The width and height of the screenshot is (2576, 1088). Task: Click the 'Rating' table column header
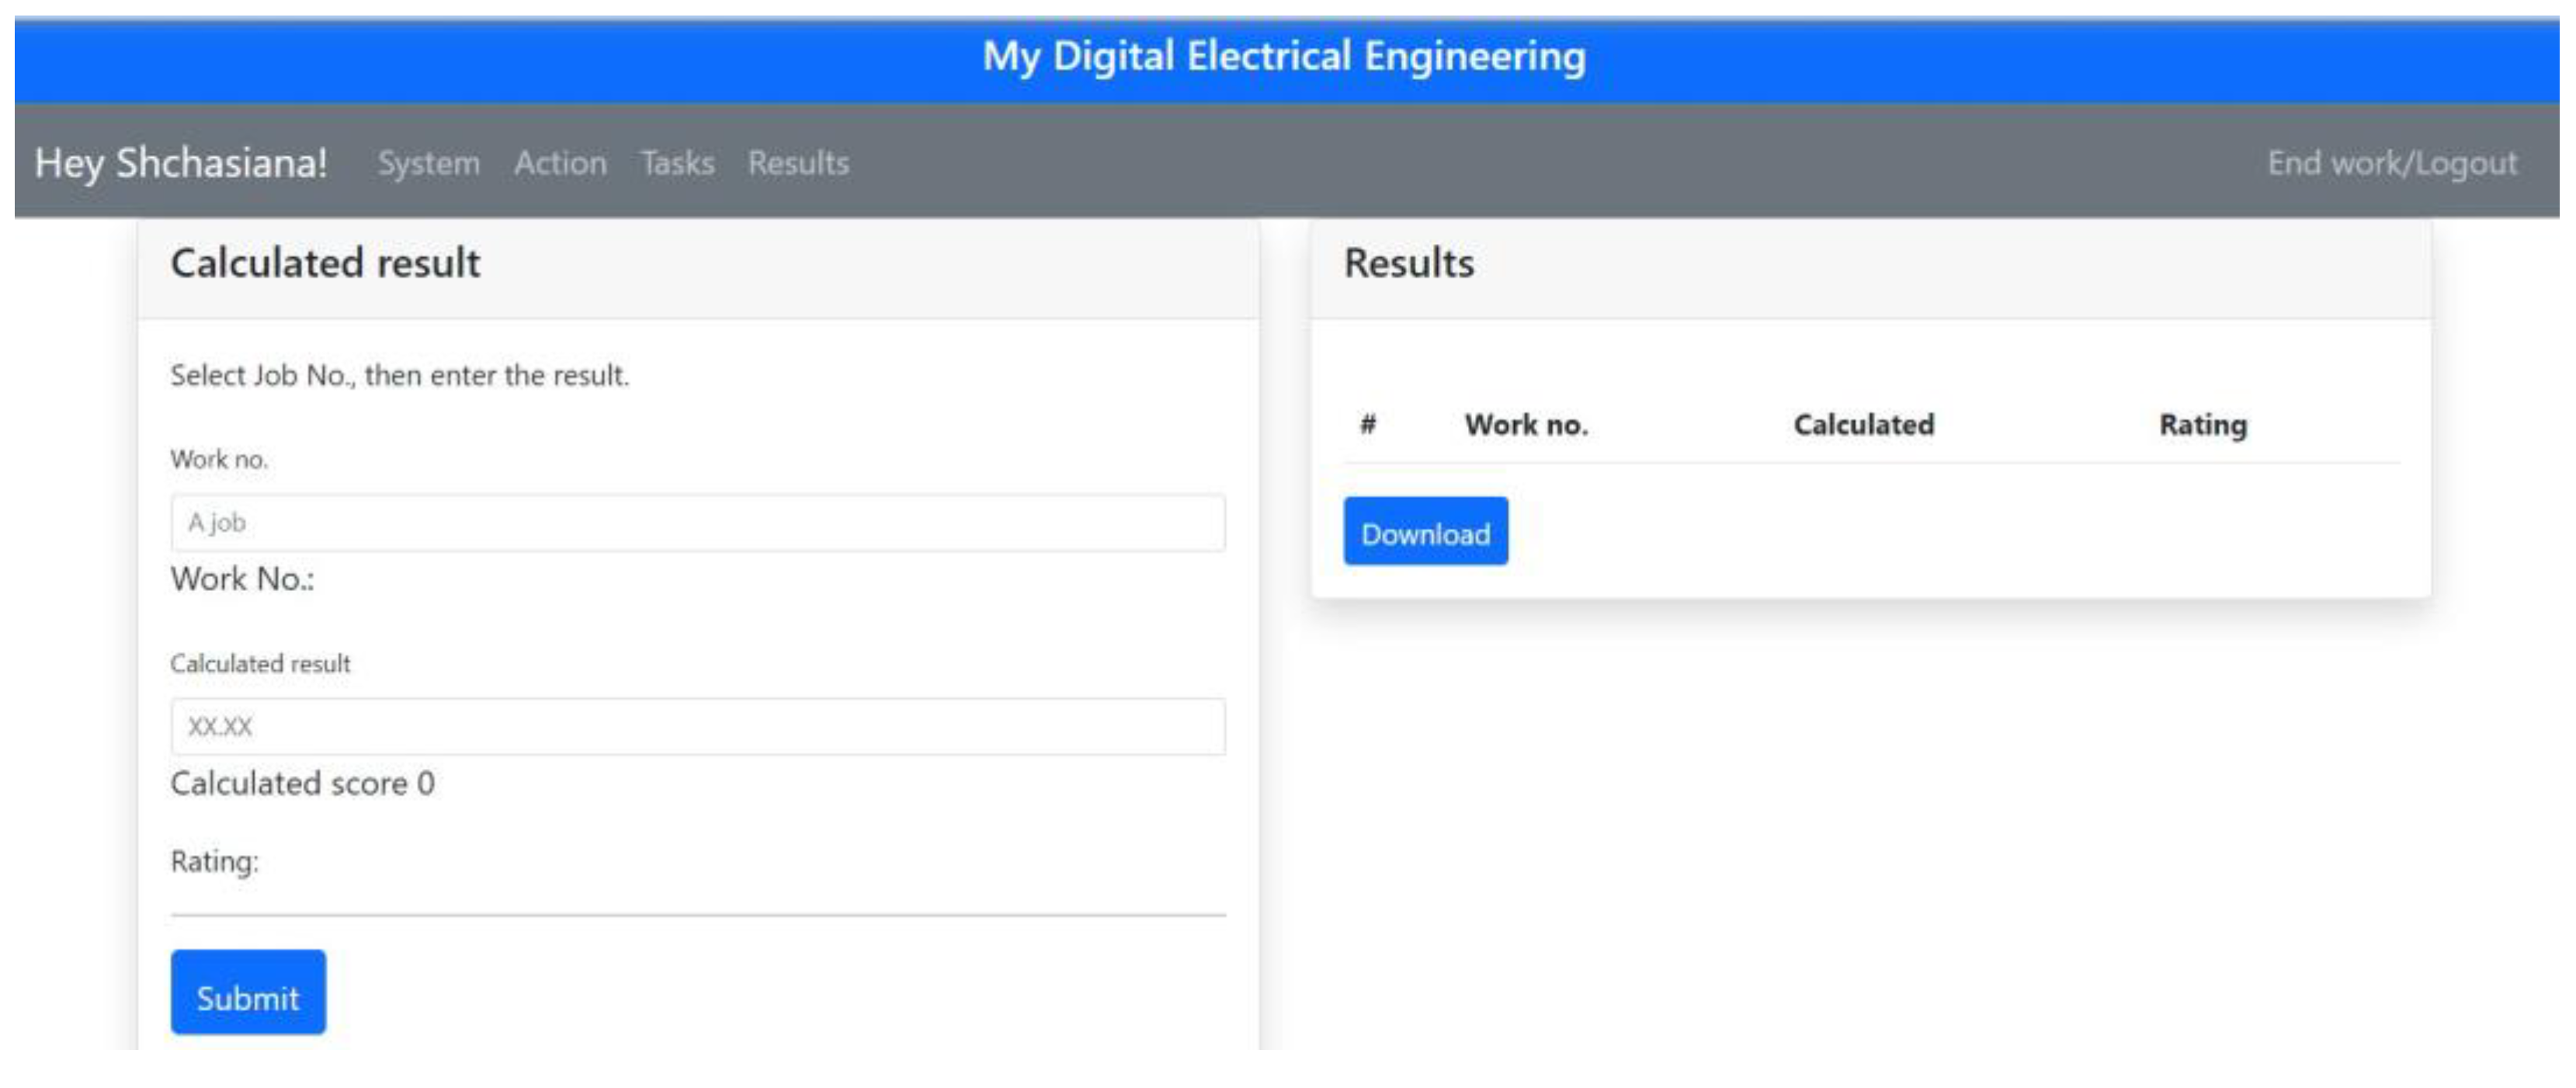pyautogui.click(x=2202, y=425)
